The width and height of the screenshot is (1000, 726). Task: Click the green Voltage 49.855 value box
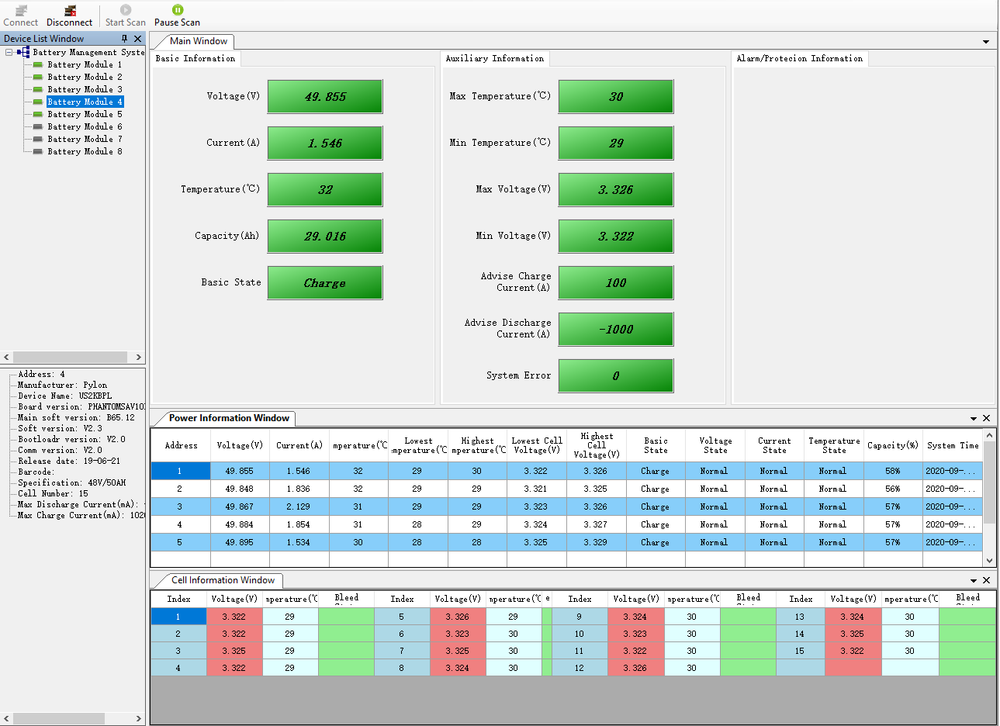[325, 97]
